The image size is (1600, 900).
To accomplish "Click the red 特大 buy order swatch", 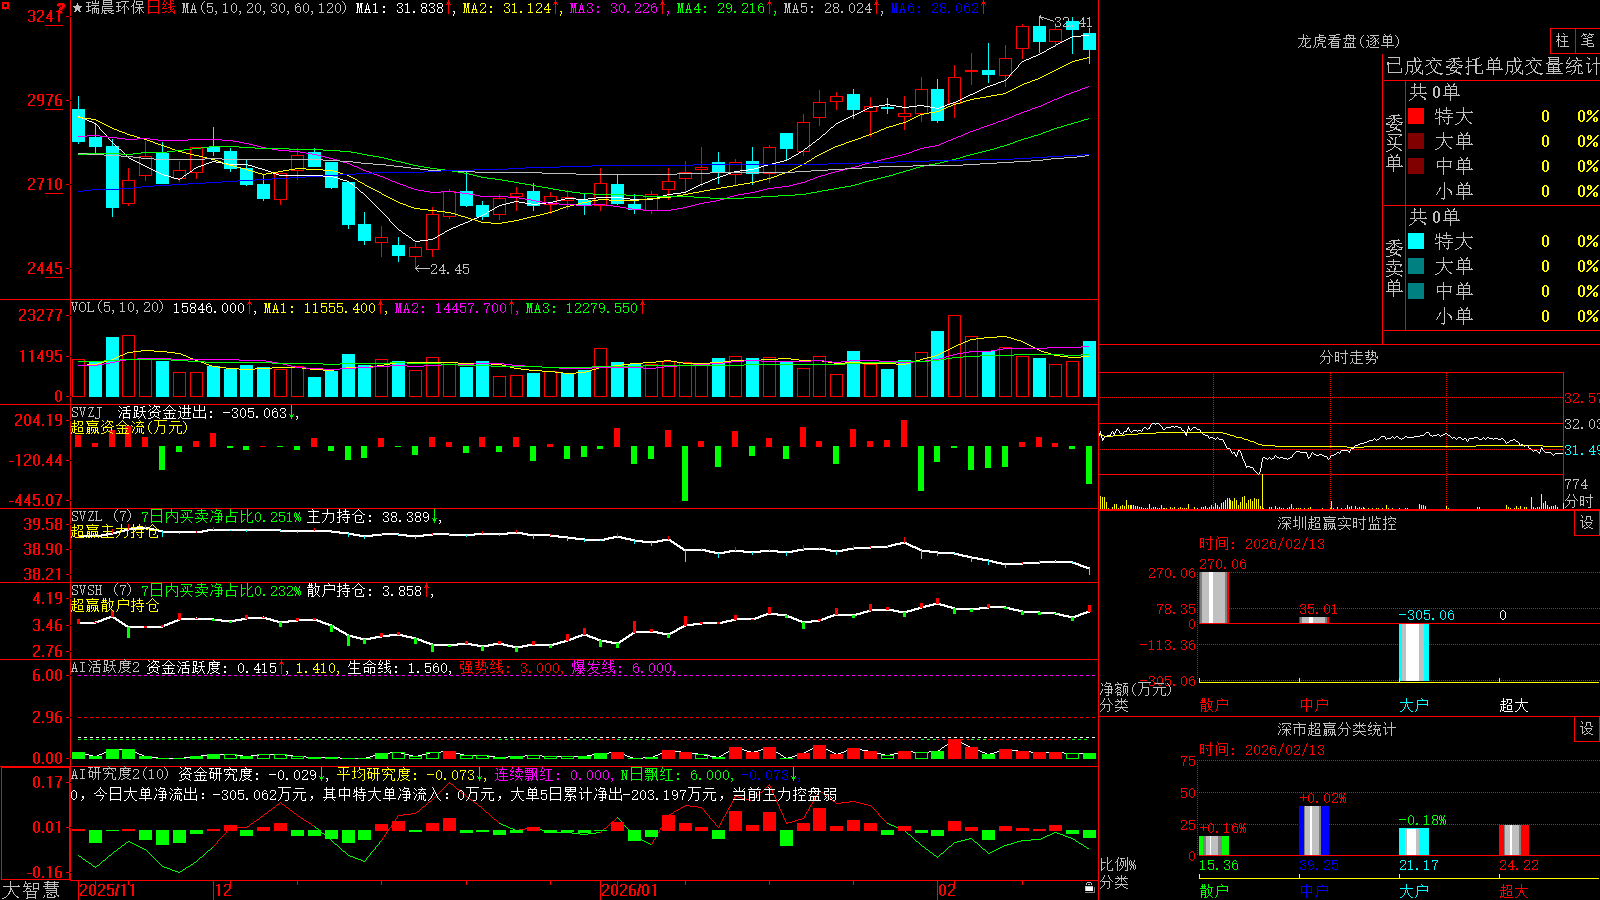I will click(1416, 116).
